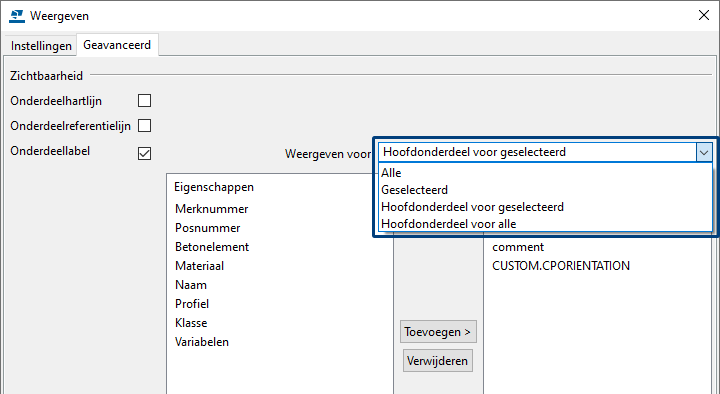Select Klasse in Eigenschappen list
Screen dimensions: 720x394
[x=191, y=323]
